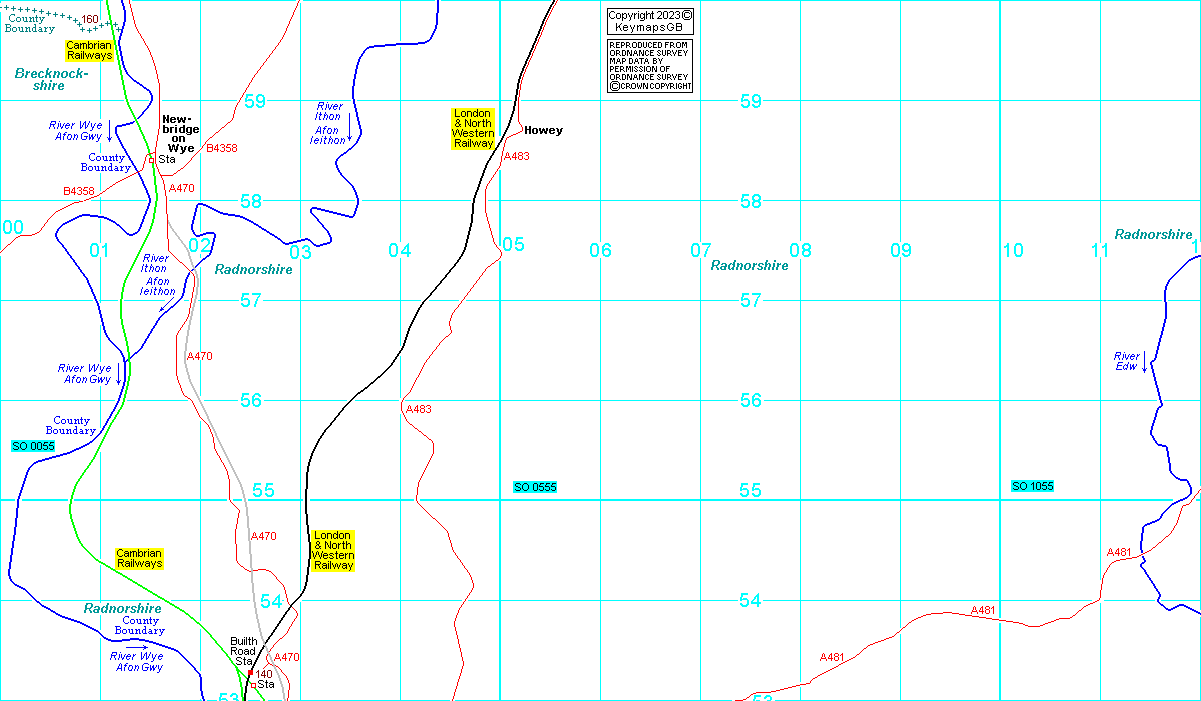Click the Ordnance Survey Crown Copyright box

pos(650,66)
